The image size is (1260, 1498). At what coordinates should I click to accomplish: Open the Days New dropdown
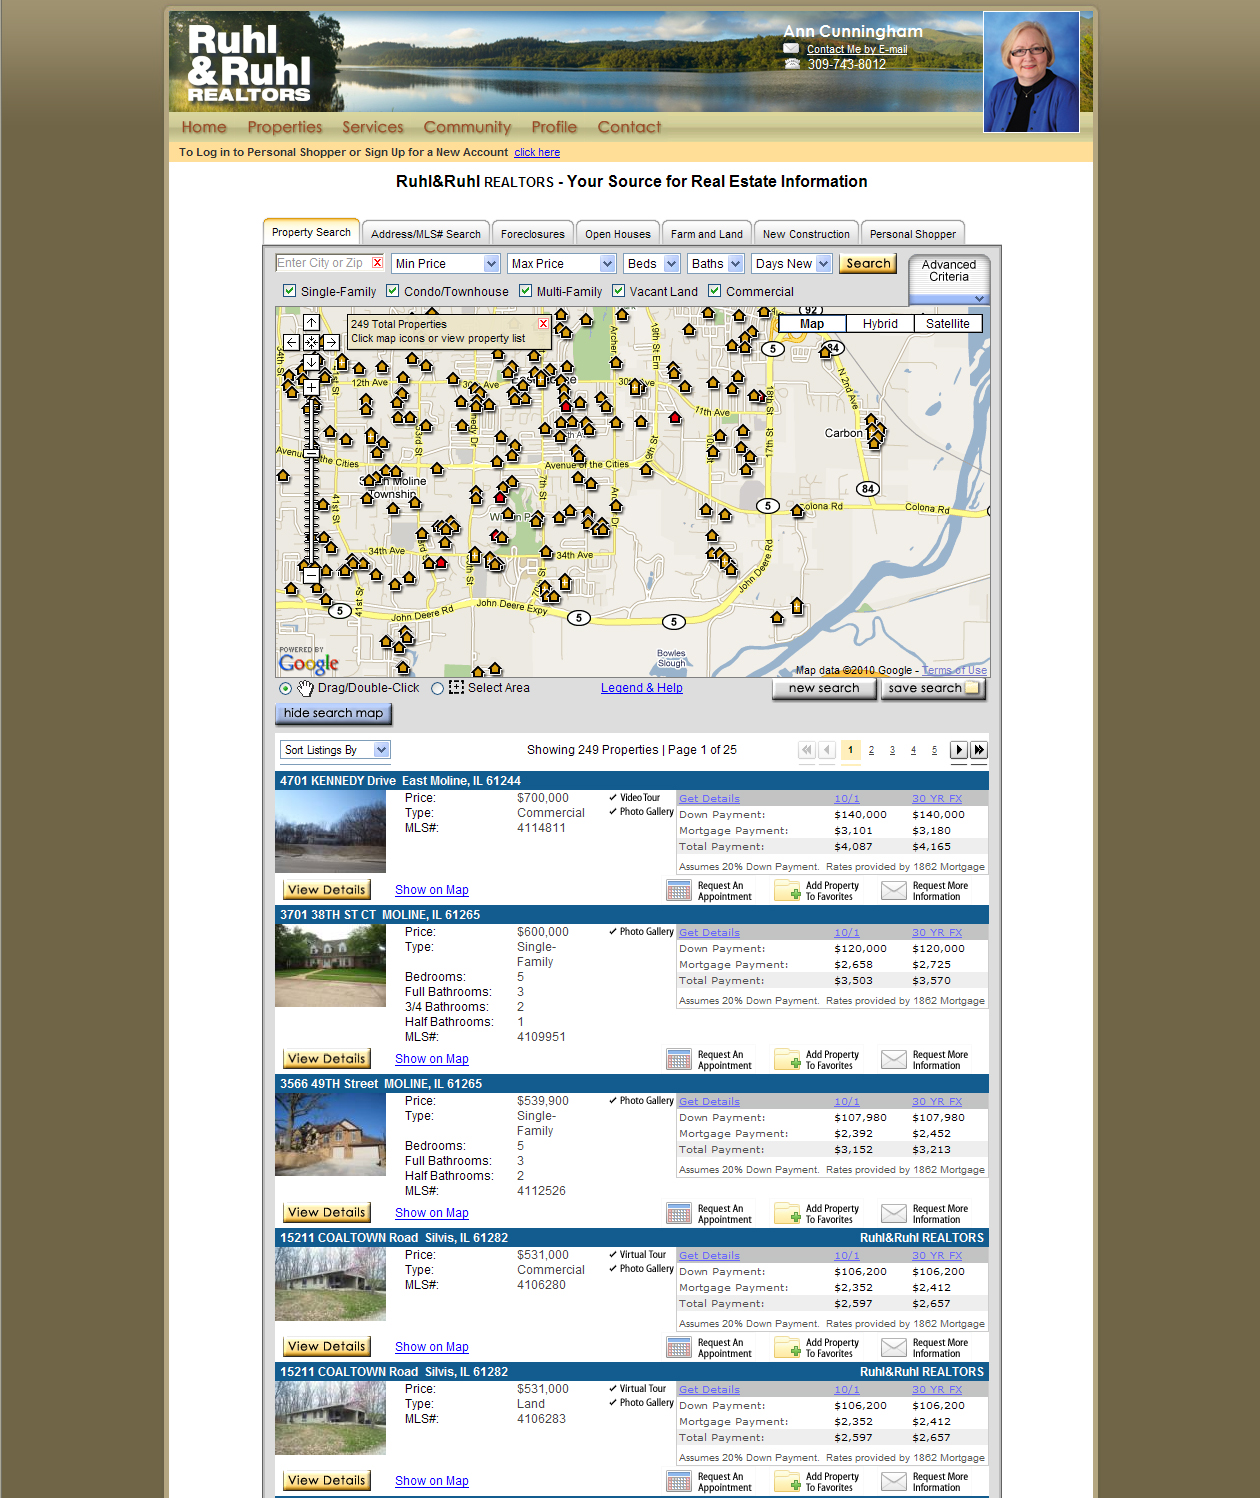(792, 264)
